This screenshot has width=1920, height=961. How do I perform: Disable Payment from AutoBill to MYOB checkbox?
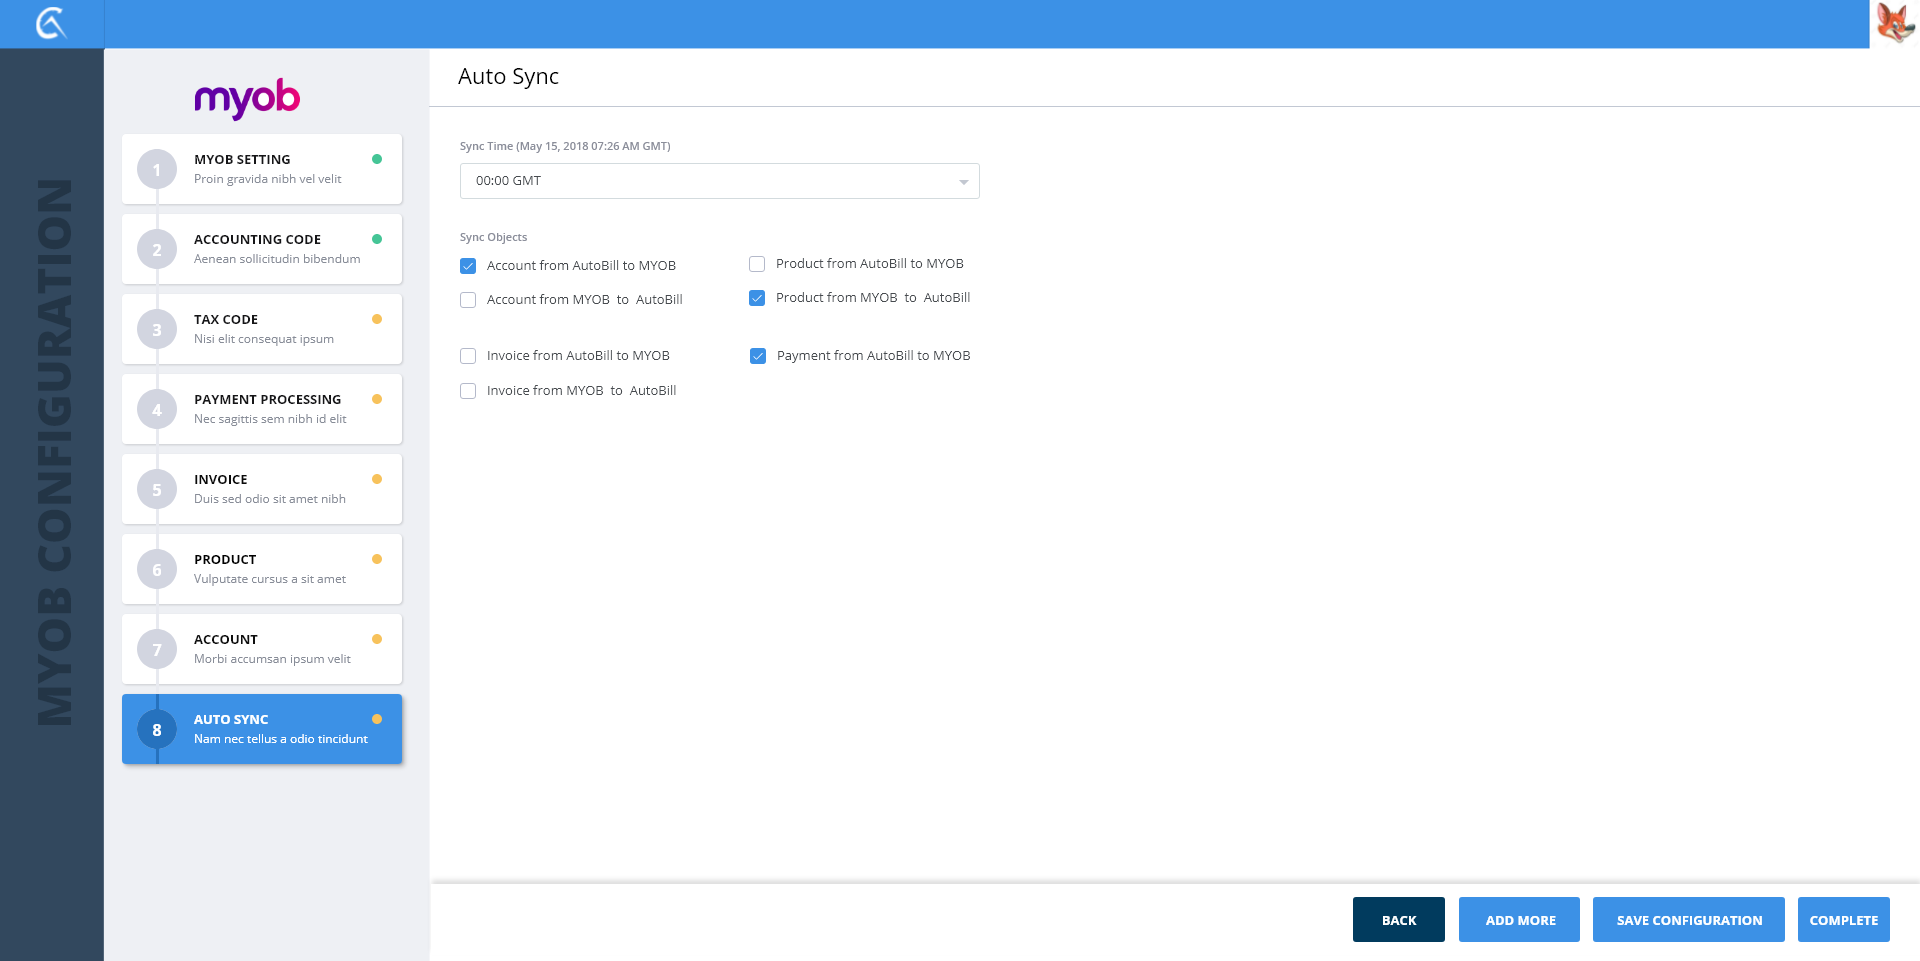click(x=758, y=356)
